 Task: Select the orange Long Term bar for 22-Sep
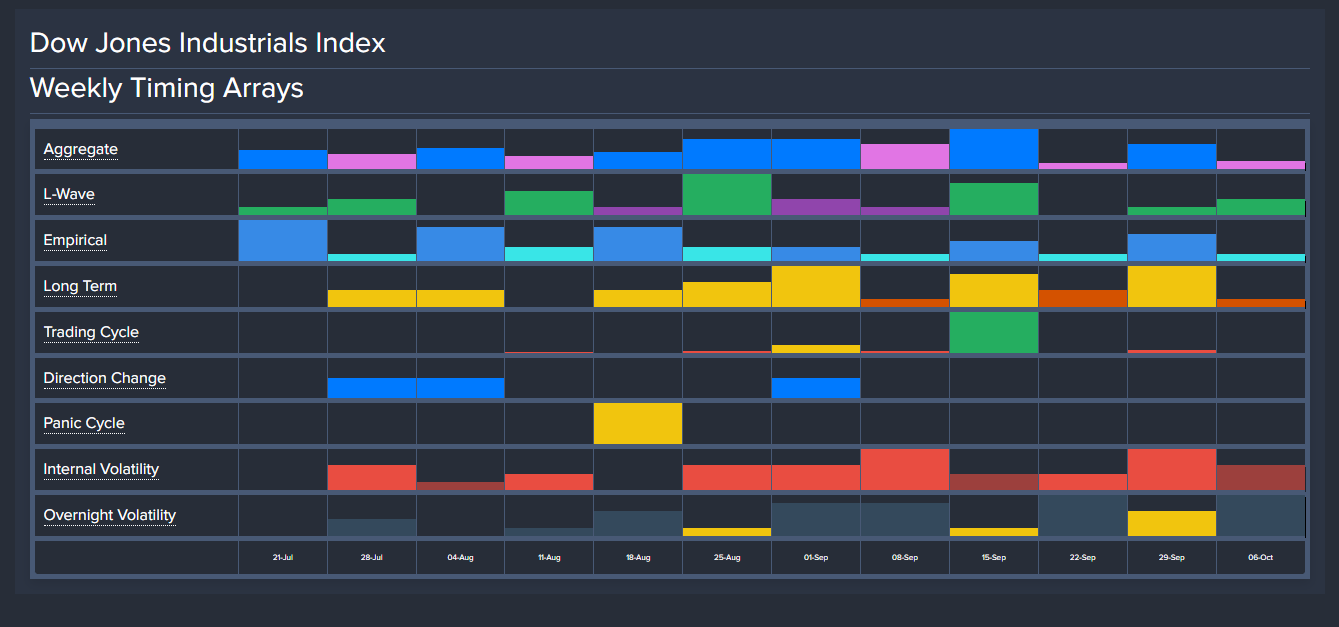(1083, 299)
